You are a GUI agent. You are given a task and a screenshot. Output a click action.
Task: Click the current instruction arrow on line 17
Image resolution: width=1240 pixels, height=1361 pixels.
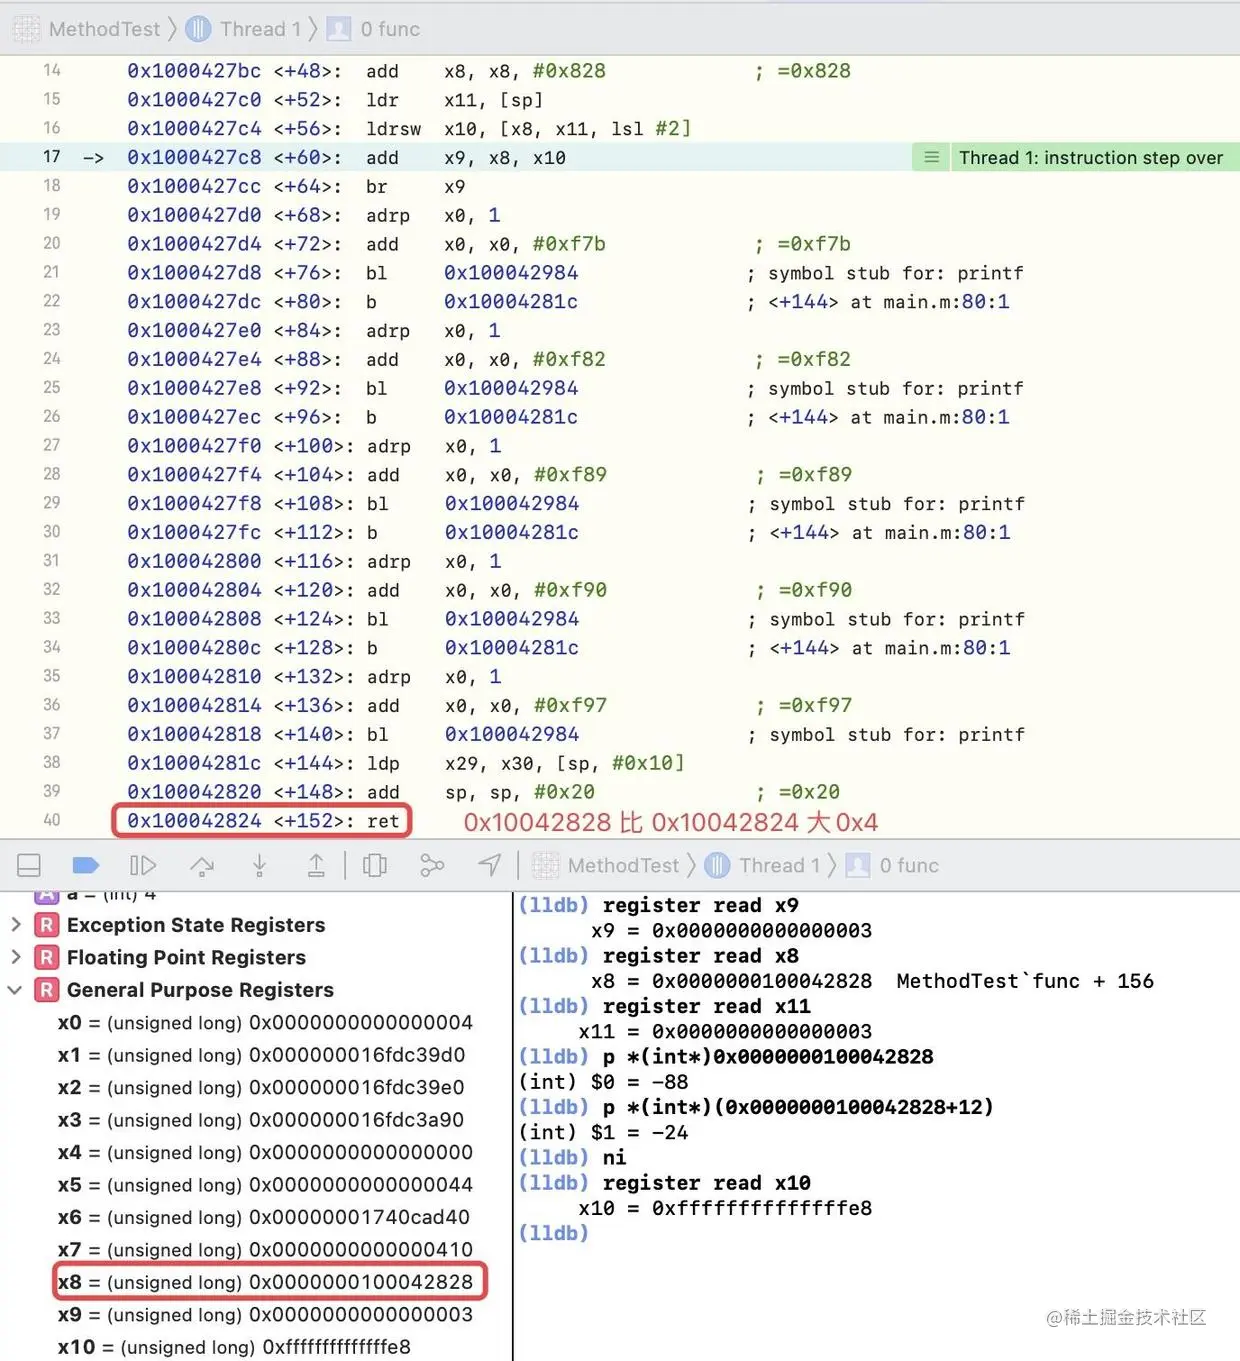(x=93, y=158)
